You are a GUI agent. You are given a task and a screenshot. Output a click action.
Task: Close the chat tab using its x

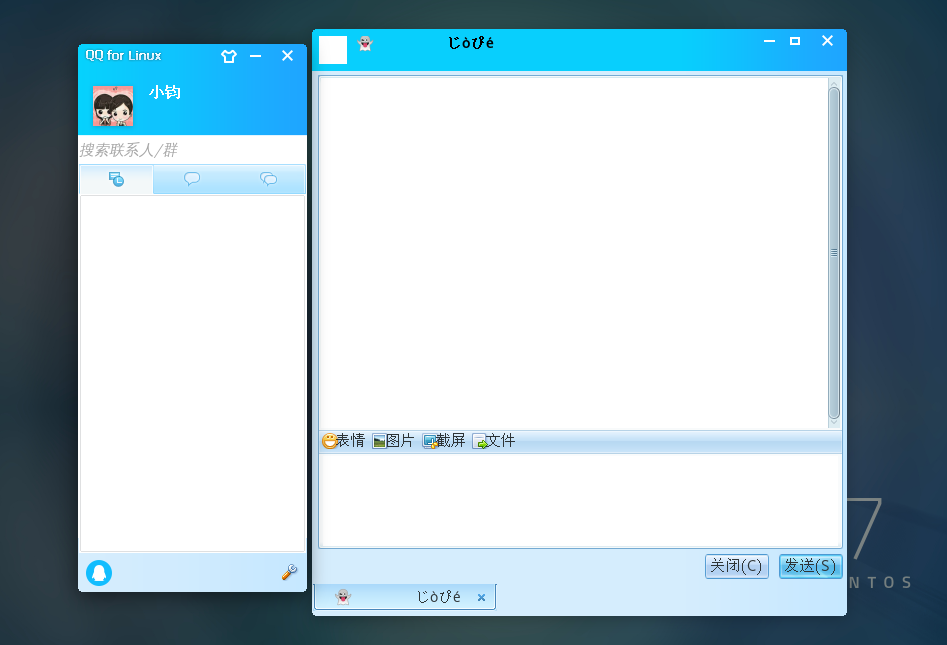(481, 597)
